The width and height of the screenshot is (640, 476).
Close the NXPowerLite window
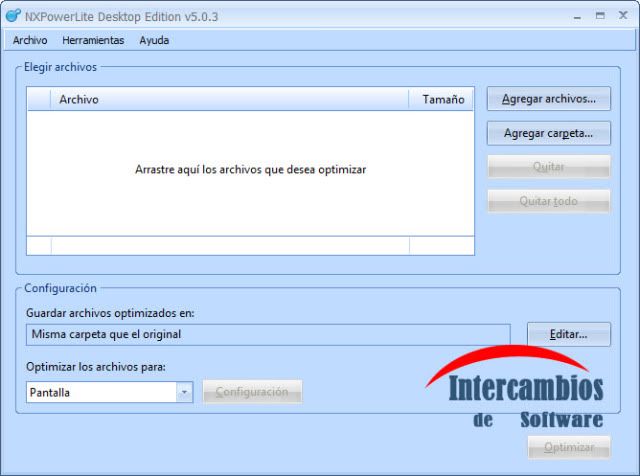tap(623, 16)
